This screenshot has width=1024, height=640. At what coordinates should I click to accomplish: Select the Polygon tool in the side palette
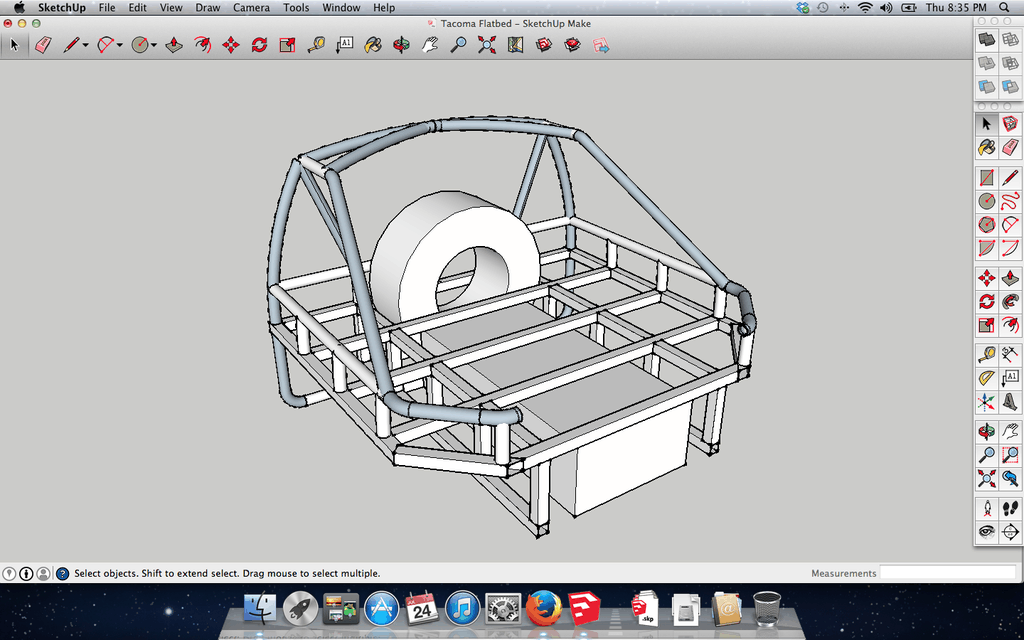[987, 225]
